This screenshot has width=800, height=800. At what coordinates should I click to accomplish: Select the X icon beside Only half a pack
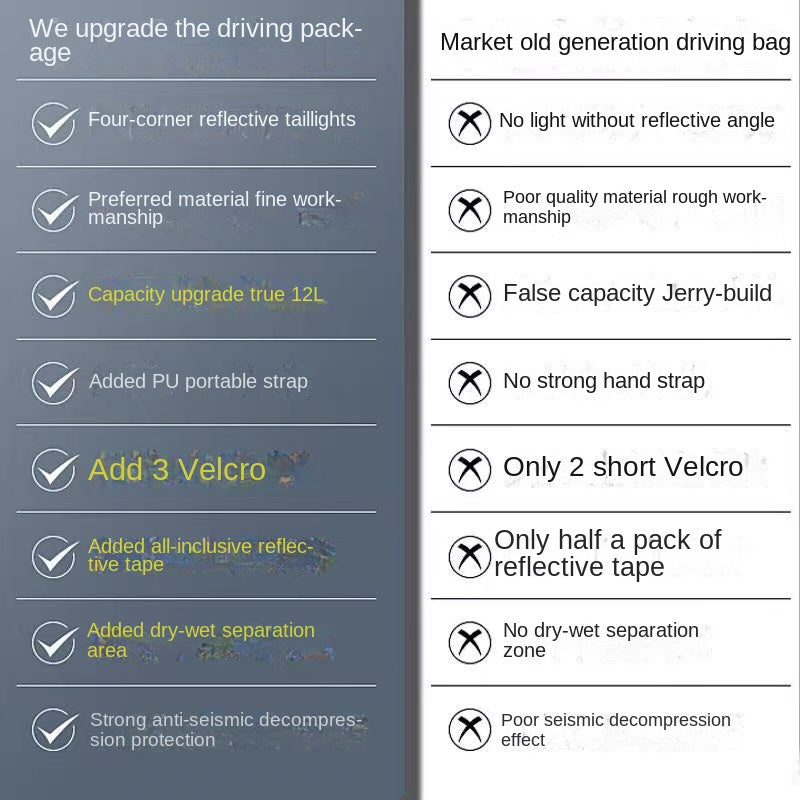[469, 556]
